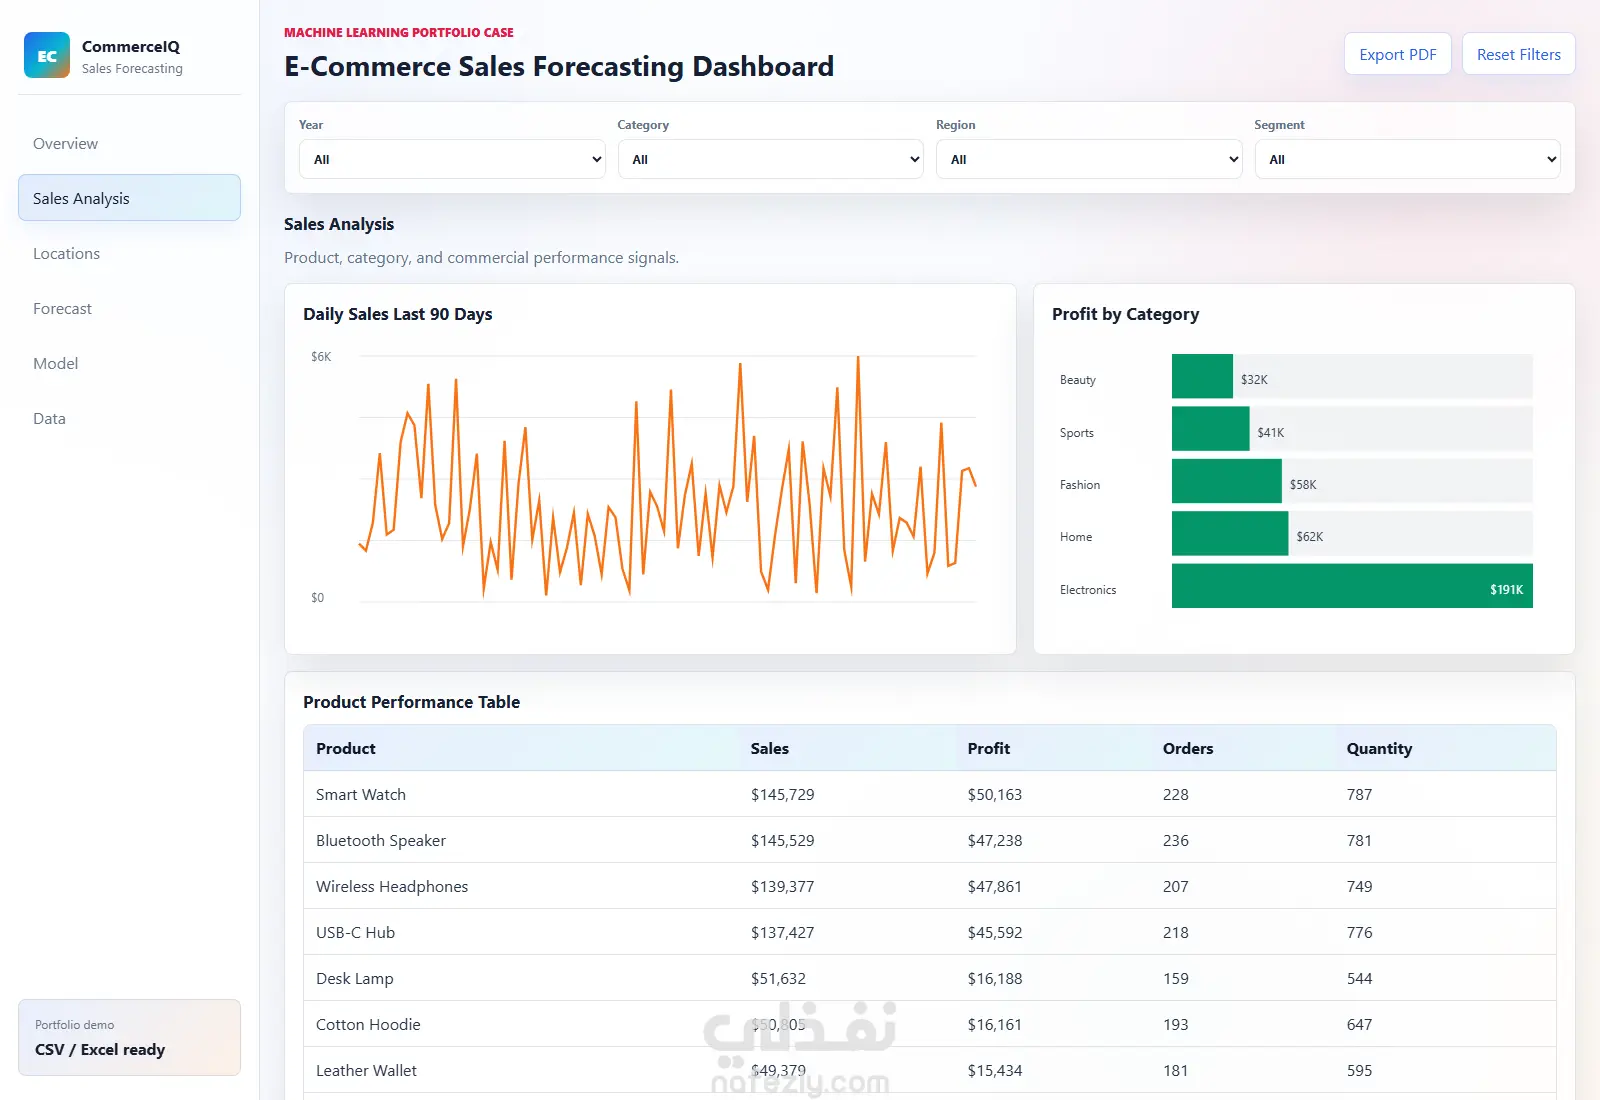1600x1100 pixels.
Task: Expand the Segment filter dropdown
Action: (x=1407, y=159)
